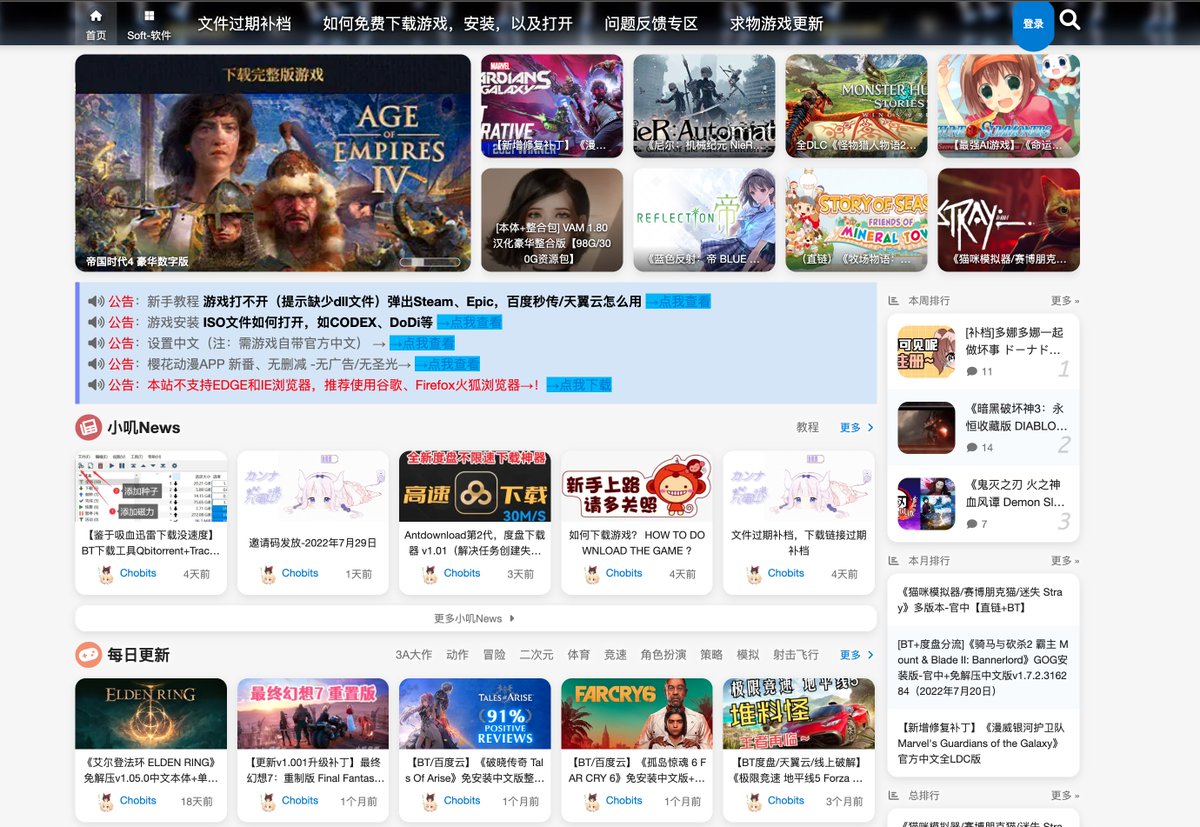Open Antdownload第2代 article thumbnail
This screenshot has width=1200, height=827.
[475, 486]
